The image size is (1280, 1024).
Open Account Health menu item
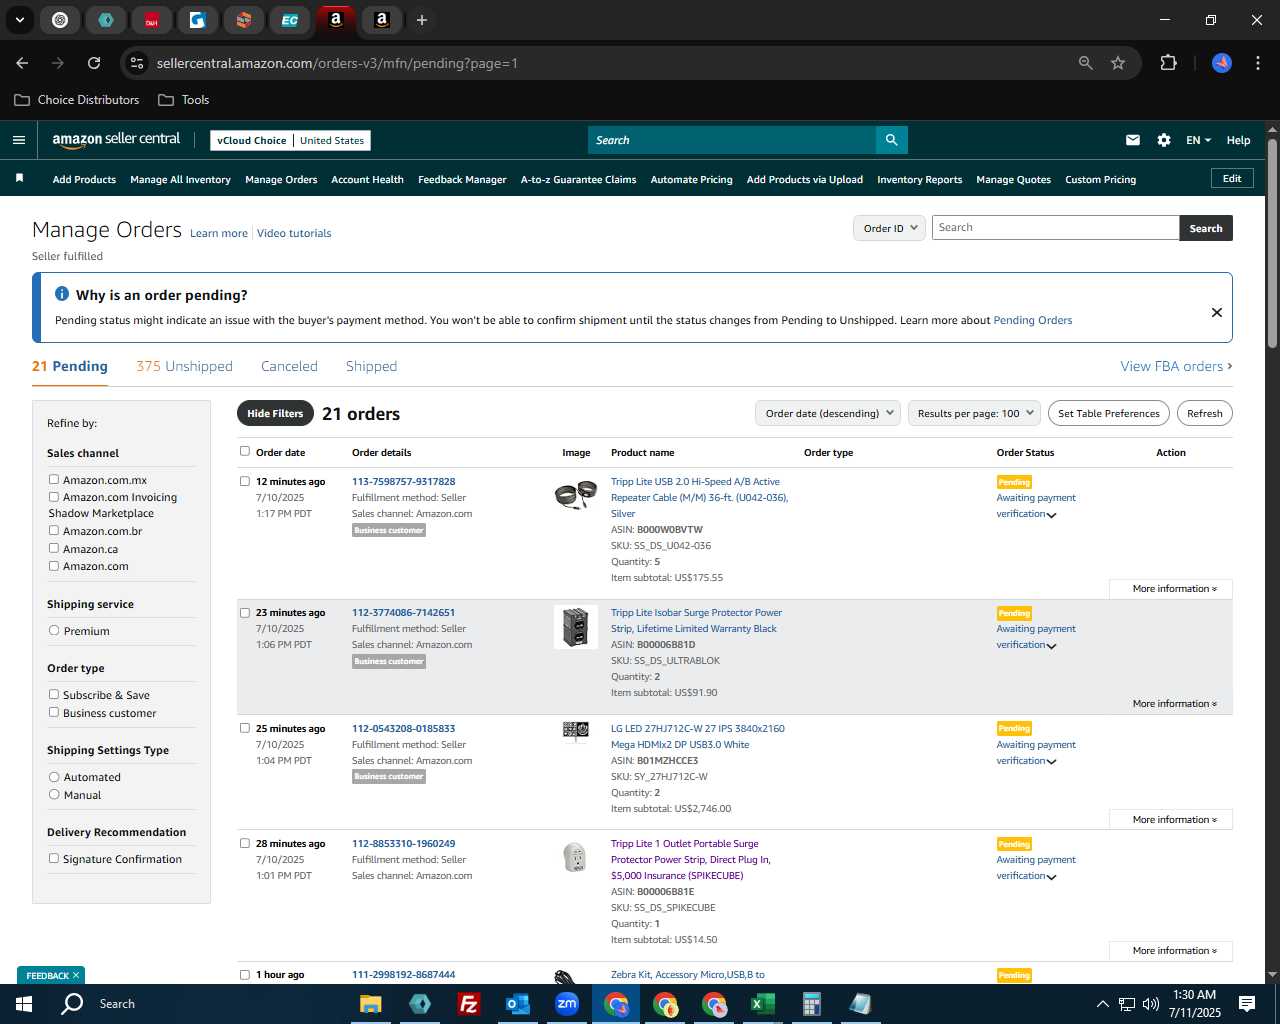pos(367,180)
